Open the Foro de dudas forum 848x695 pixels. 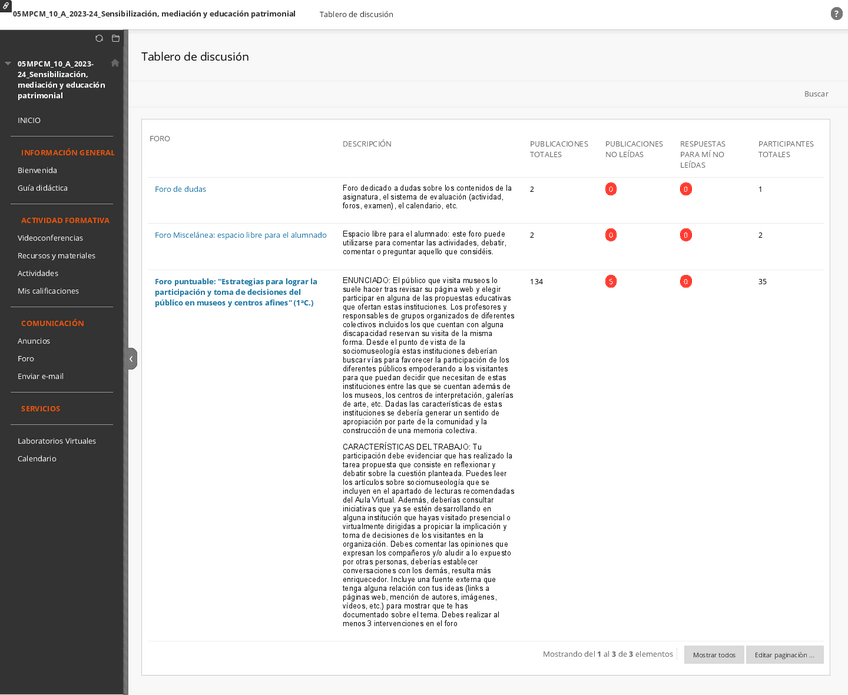(x=180, y=189)
